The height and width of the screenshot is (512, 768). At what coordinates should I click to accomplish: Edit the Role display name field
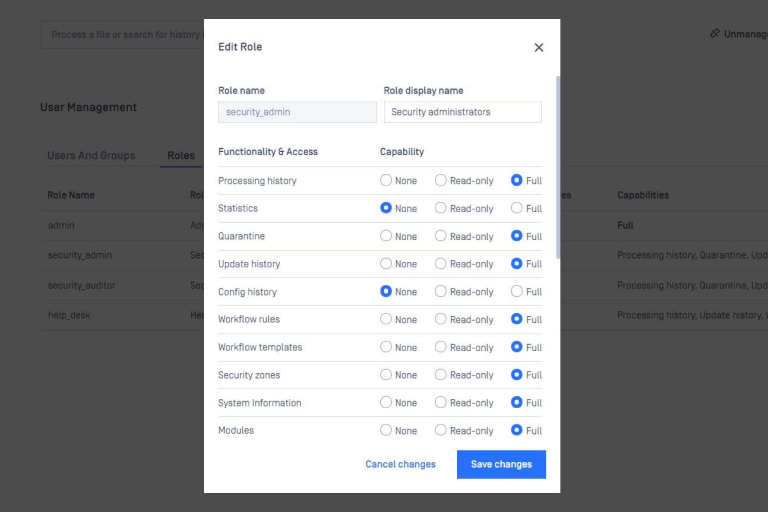462,112
